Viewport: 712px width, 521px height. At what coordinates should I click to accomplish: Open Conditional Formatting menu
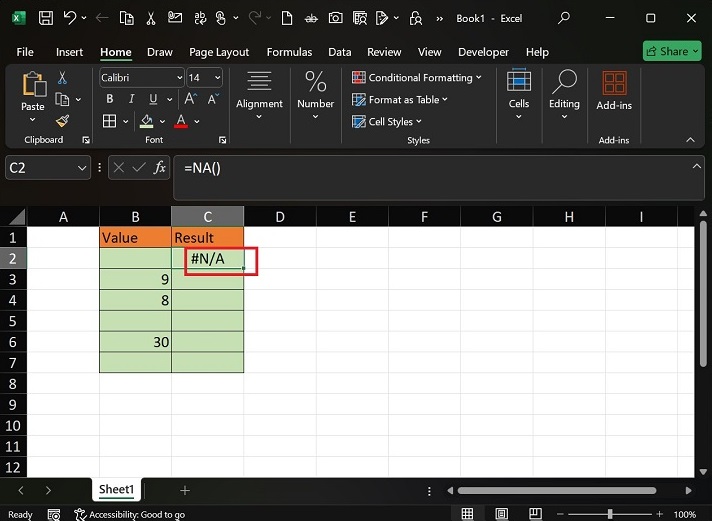416,78
